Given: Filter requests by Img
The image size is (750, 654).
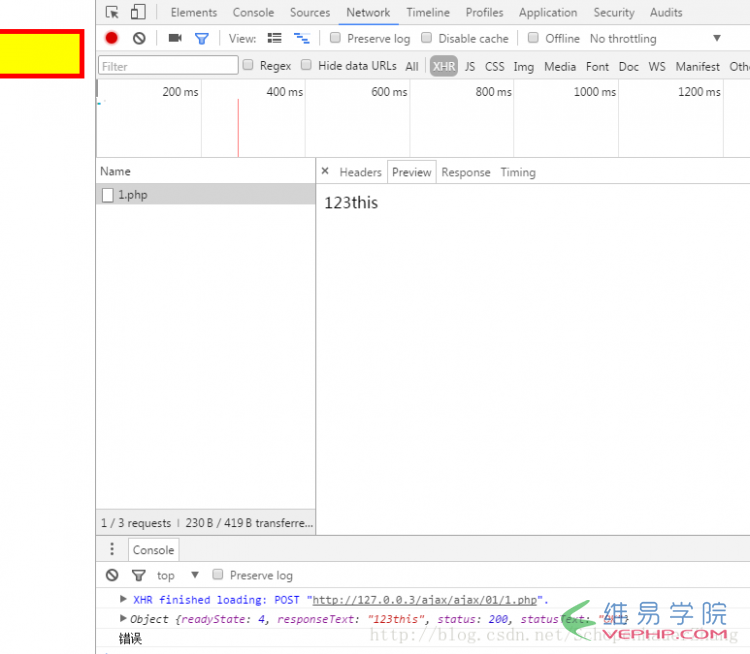Looking at the screenshot, I should [x=524, y=67].
